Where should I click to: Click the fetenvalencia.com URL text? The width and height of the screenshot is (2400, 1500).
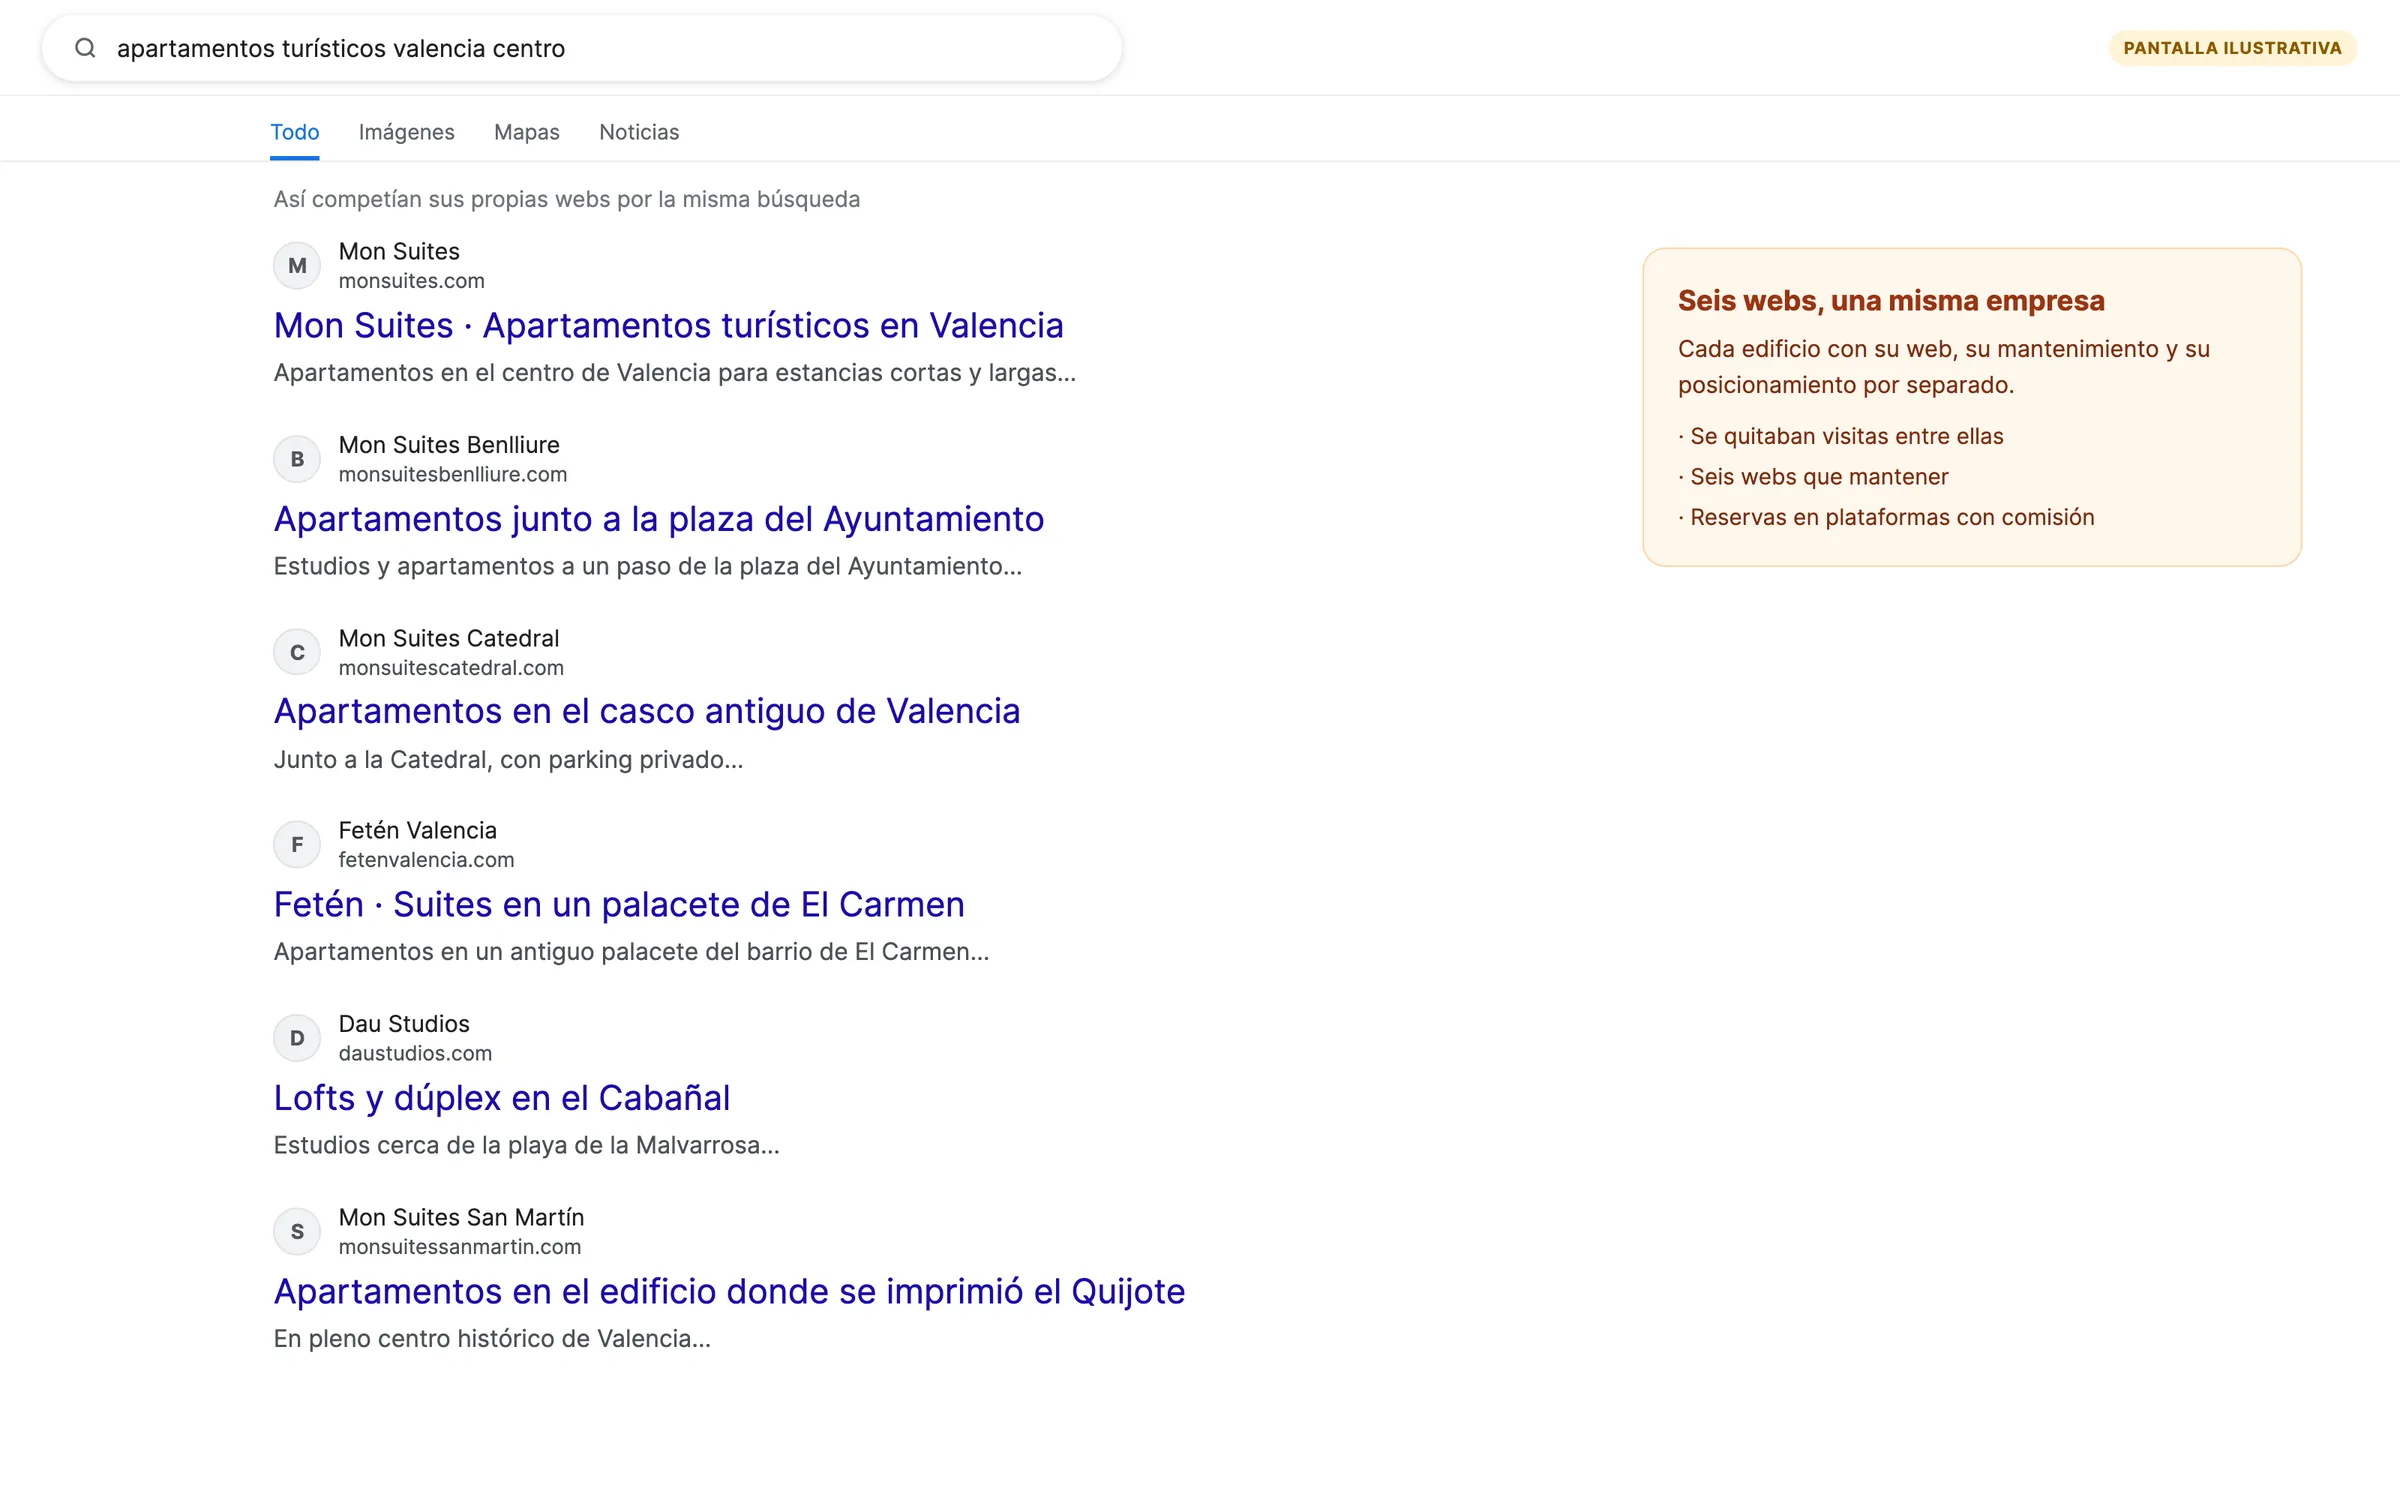tap(426, 860)
